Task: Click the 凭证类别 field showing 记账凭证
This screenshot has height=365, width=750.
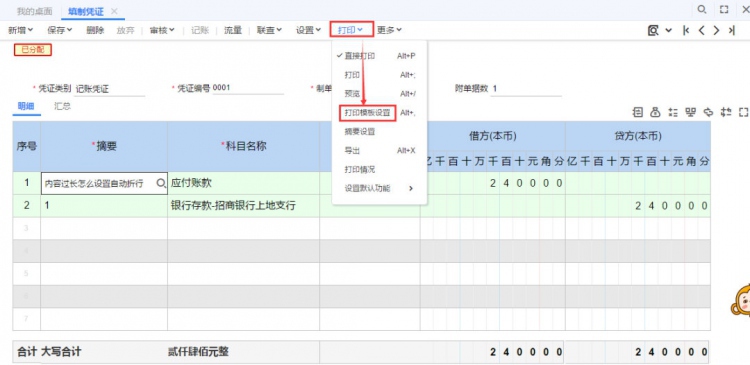Action: click(110, 89)
